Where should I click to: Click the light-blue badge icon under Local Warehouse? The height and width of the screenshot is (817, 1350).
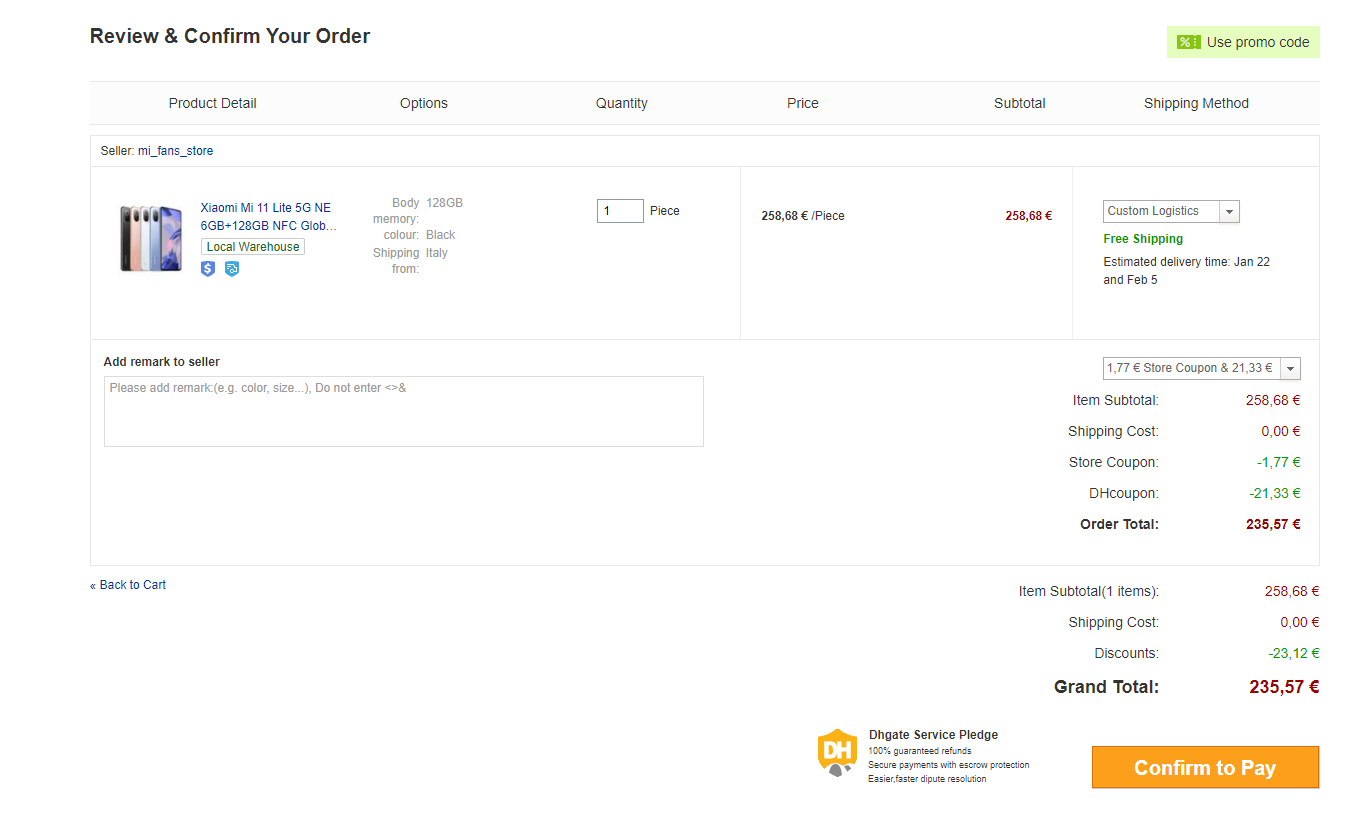click(x=232, y=269)
